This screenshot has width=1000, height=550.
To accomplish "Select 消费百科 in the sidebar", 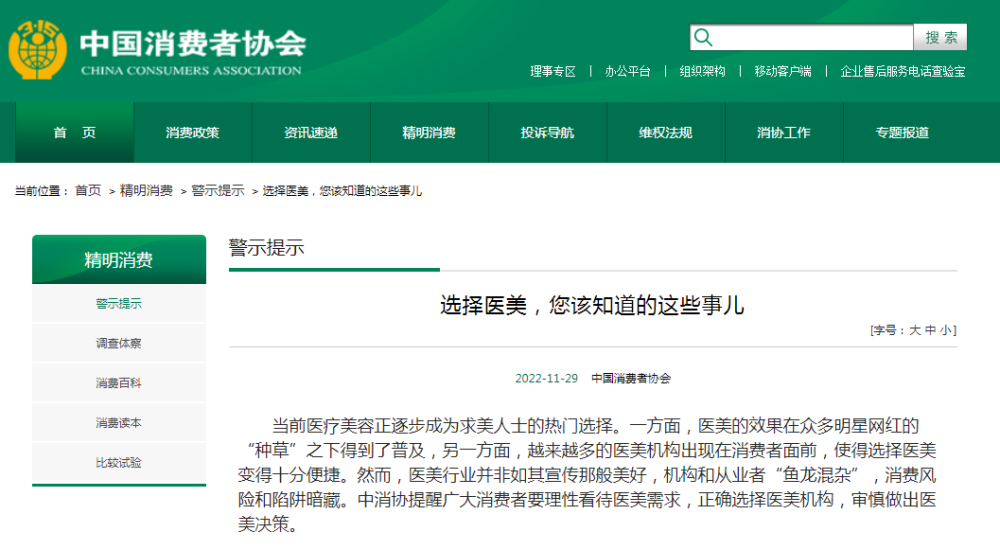I will pos(119,383).
